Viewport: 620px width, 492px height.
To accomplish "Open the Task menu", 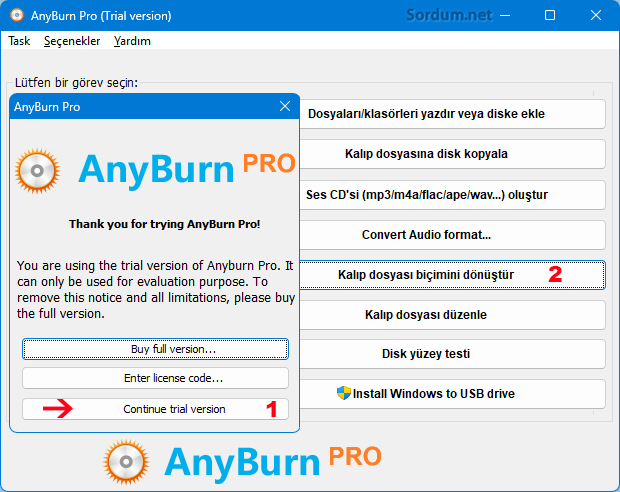I will (19, 41).
